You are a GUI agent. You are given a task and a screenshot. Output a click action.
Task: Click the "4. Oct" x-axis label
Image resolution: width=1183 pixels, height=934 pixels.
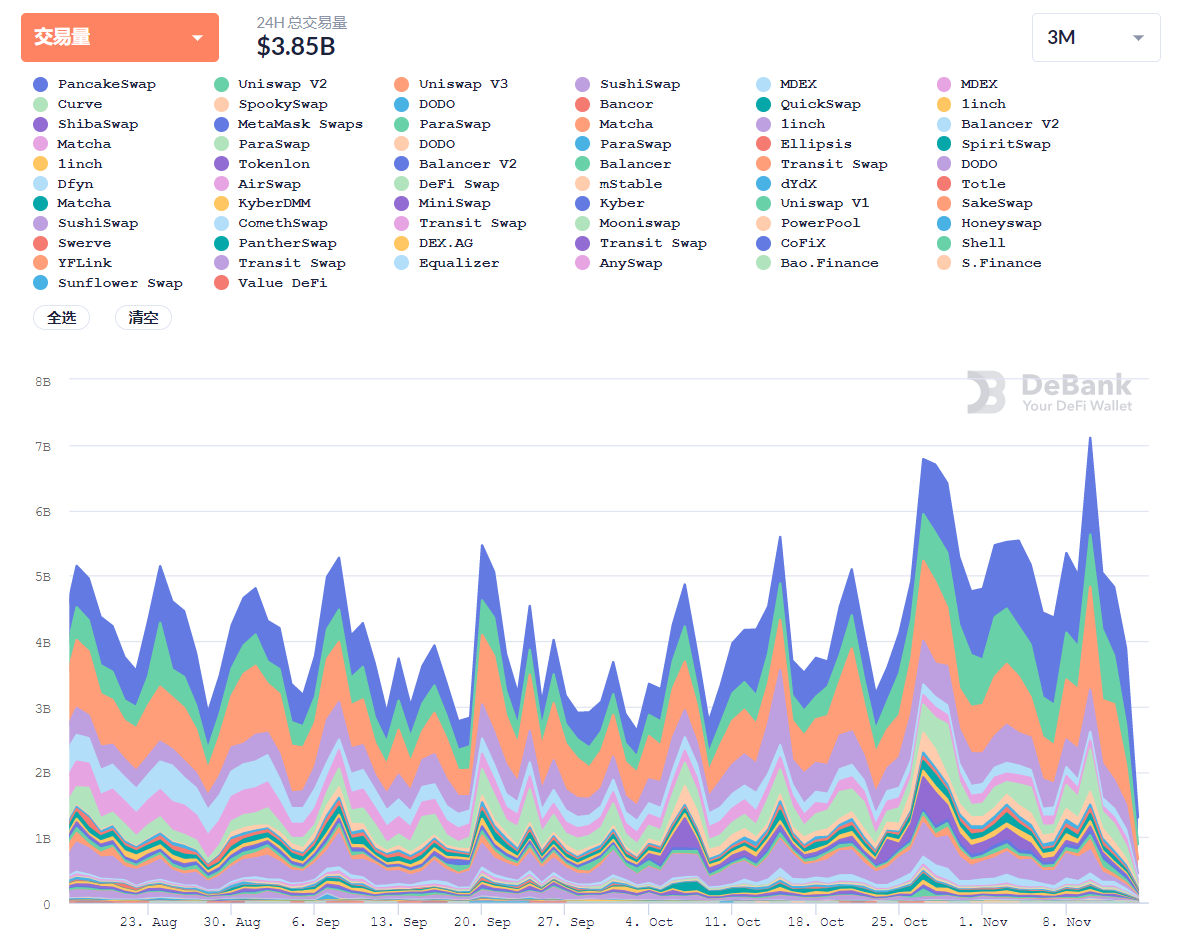pyautogui.click(x=649, y=922)
